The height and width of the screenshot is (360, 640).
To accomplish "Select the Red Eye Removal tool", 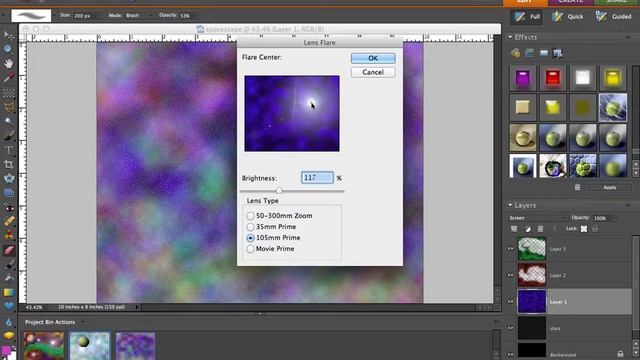I will [x=9, y=208].
